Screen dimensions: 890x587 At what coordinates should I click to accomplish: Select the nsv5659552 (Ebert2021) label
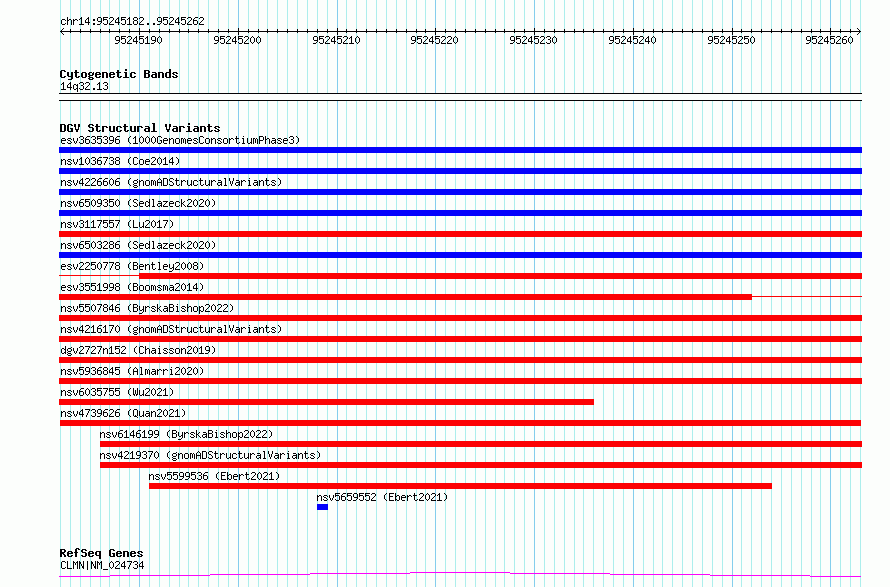coord(382,497)
